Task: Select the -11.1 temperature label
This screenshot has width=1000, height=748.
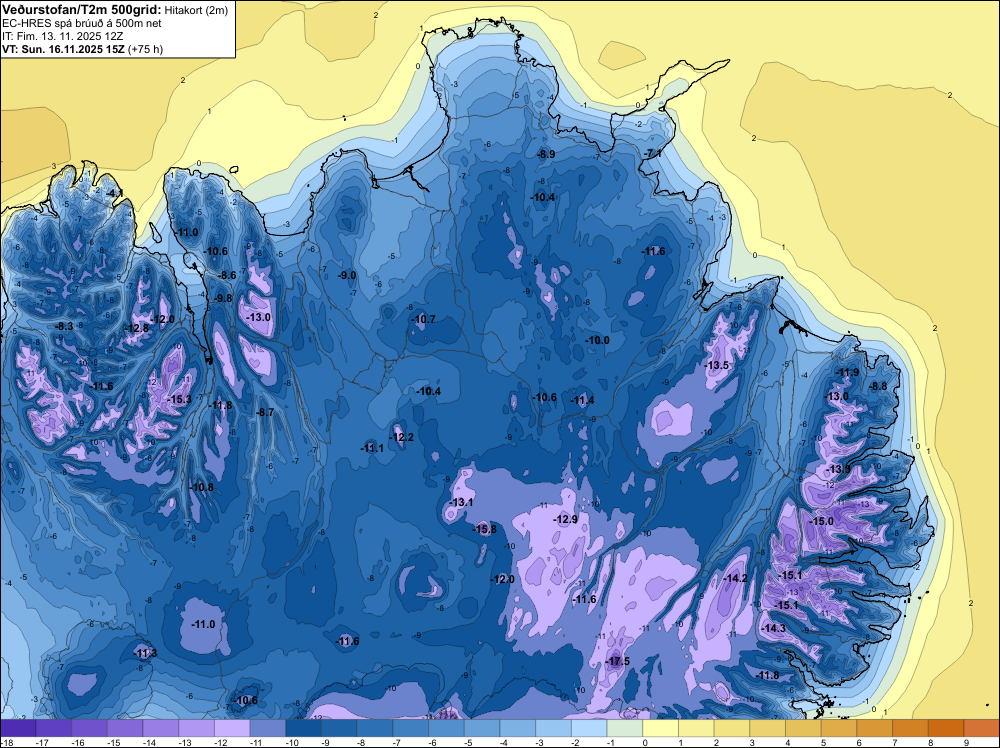Action: pos(372,448)
